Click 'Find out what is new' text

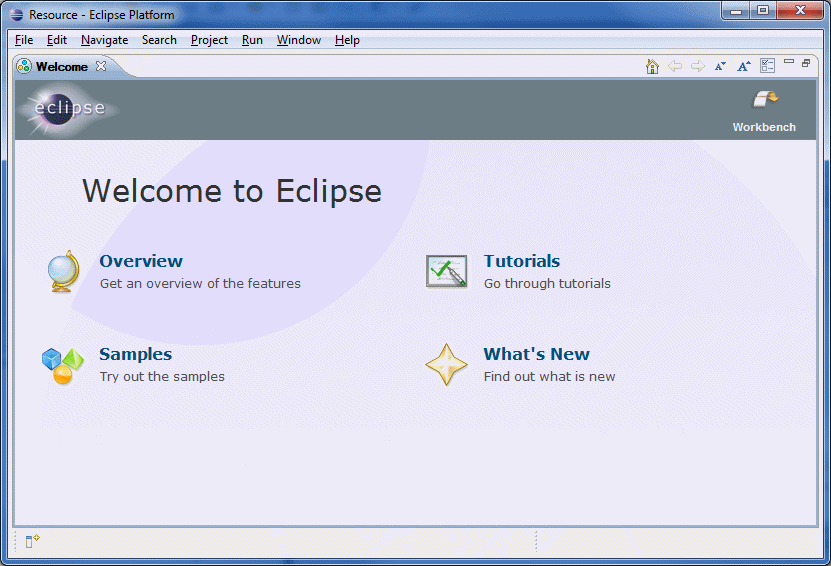(x=550, y=376)
